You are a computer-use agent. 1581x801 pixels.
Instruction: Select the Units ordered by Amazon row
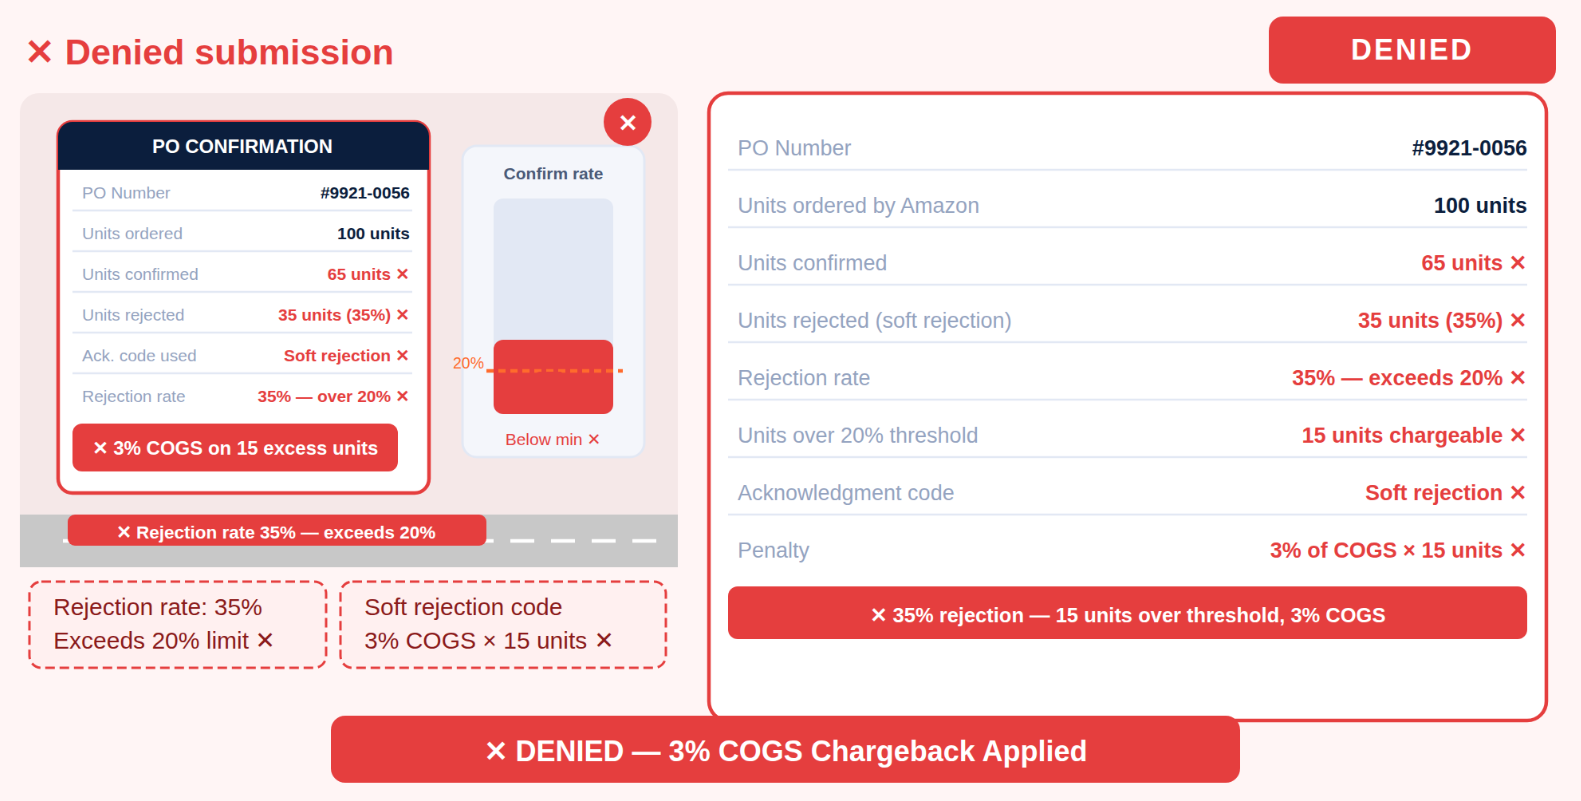(x=1127, y=205)
